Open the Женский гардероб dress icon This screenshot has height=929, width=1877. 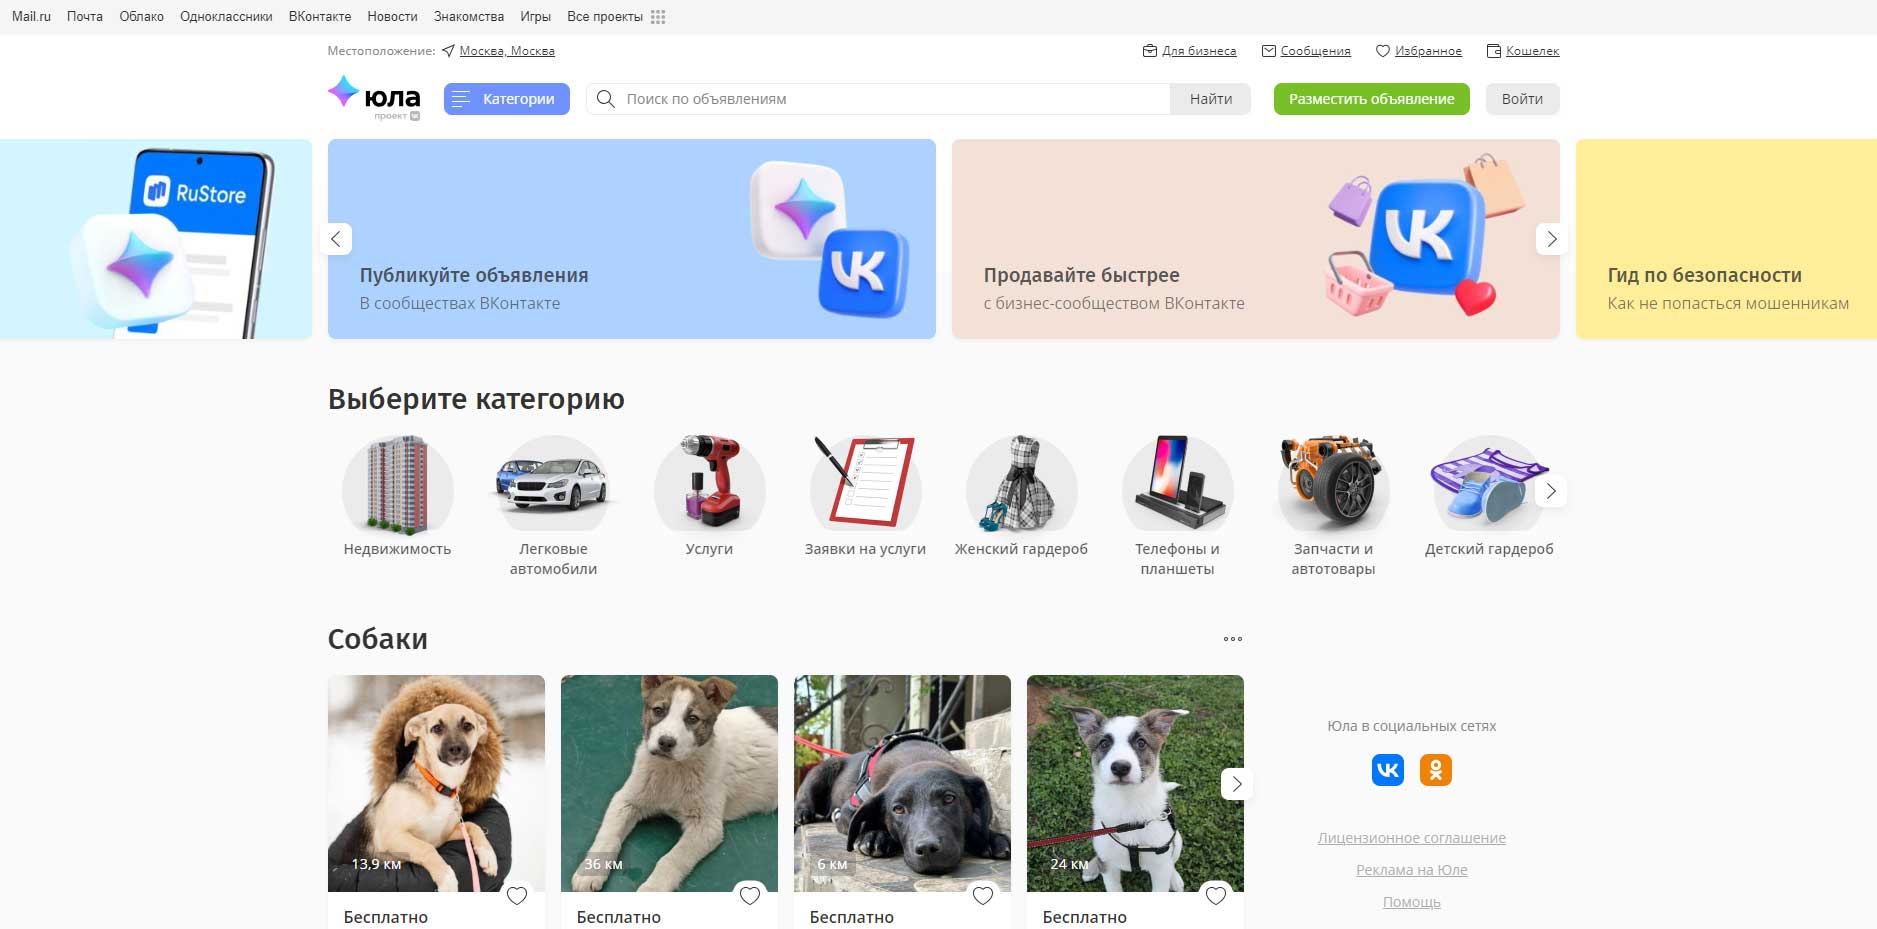click(1021, 485)
